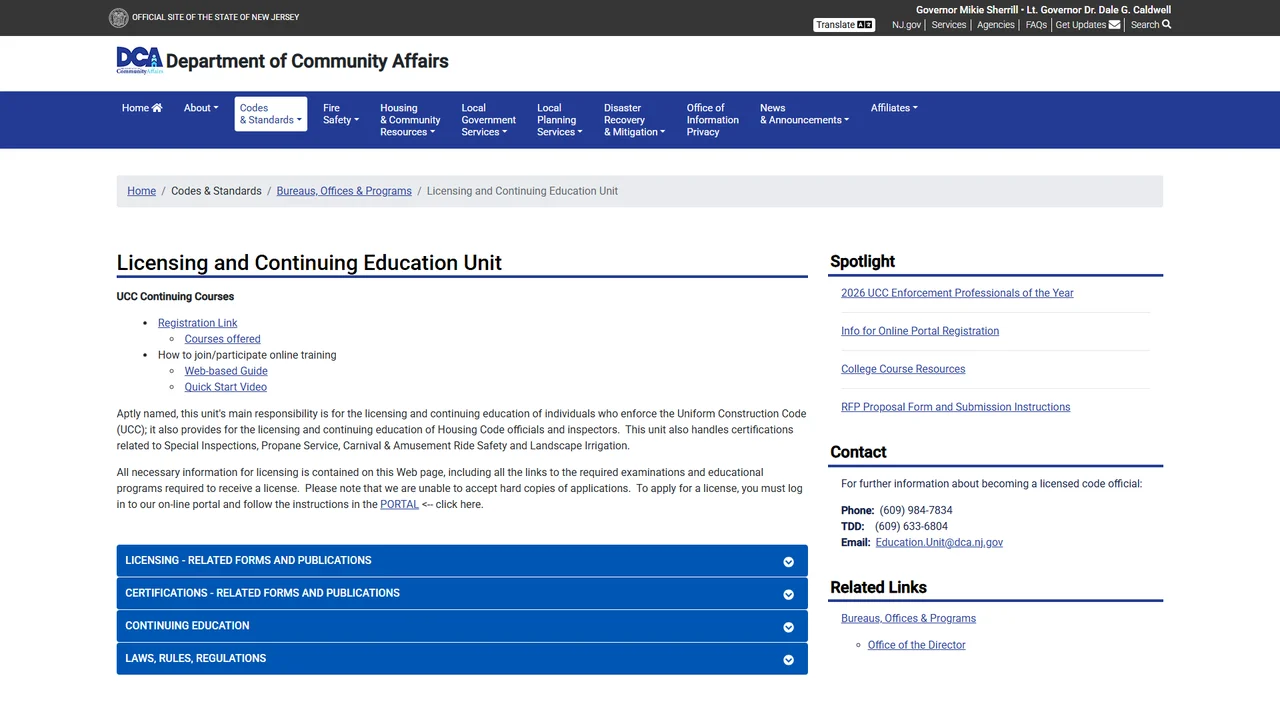Screen dimensions: 1280x720
Task: Click the New Jersey state seal icon
Action: pos(118,17)
